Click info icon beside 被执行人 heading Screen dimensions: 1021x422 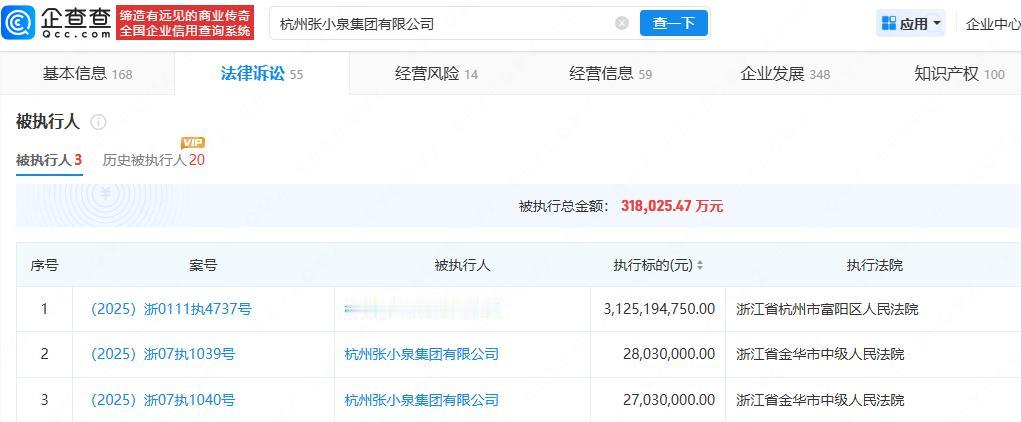tap(98, 122)
